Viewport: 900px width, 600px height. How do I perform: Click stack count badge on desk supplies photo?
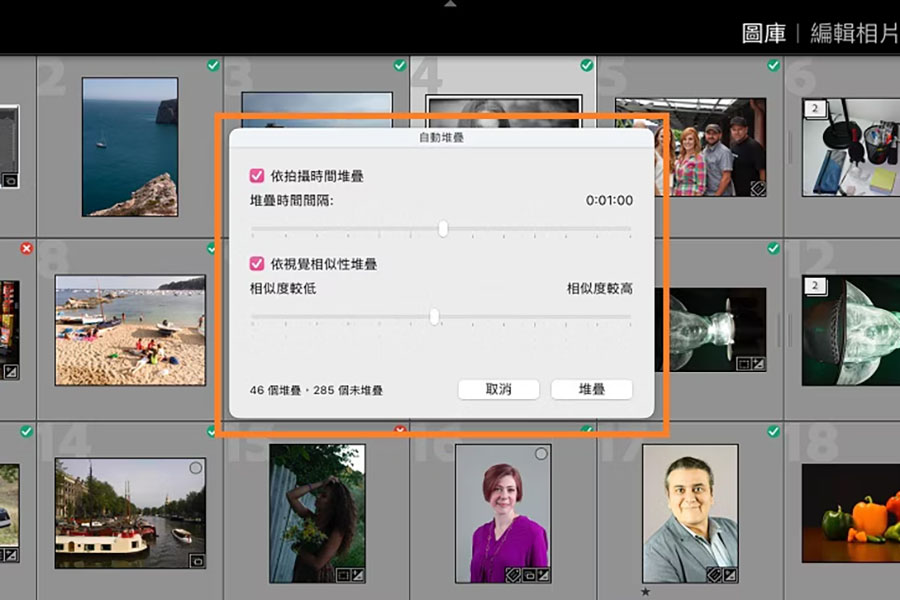coord(815,109)
